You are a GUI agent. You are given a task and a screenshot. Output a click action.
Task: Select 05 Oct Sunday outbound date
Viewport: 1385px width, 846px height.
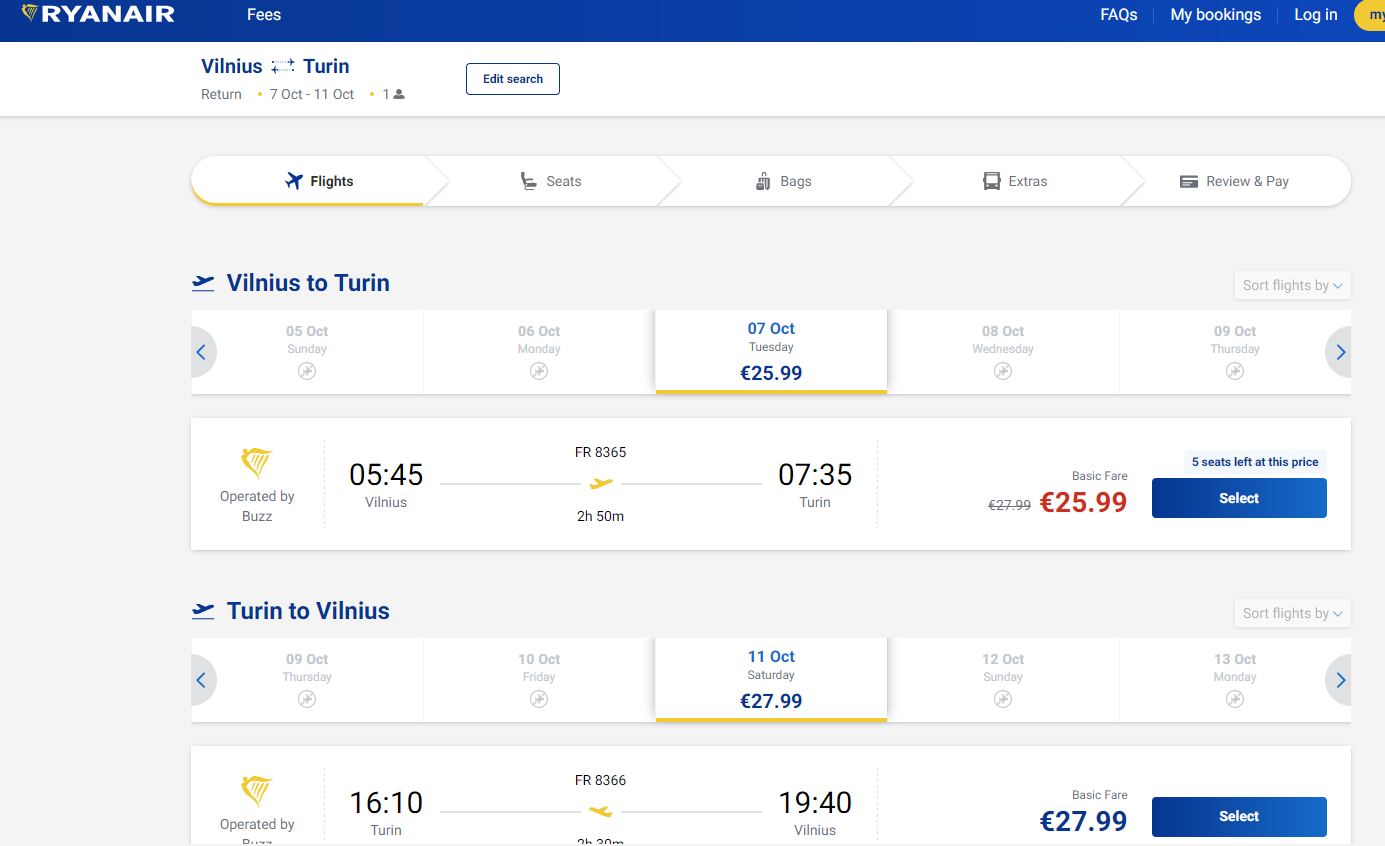coord(307,352)
